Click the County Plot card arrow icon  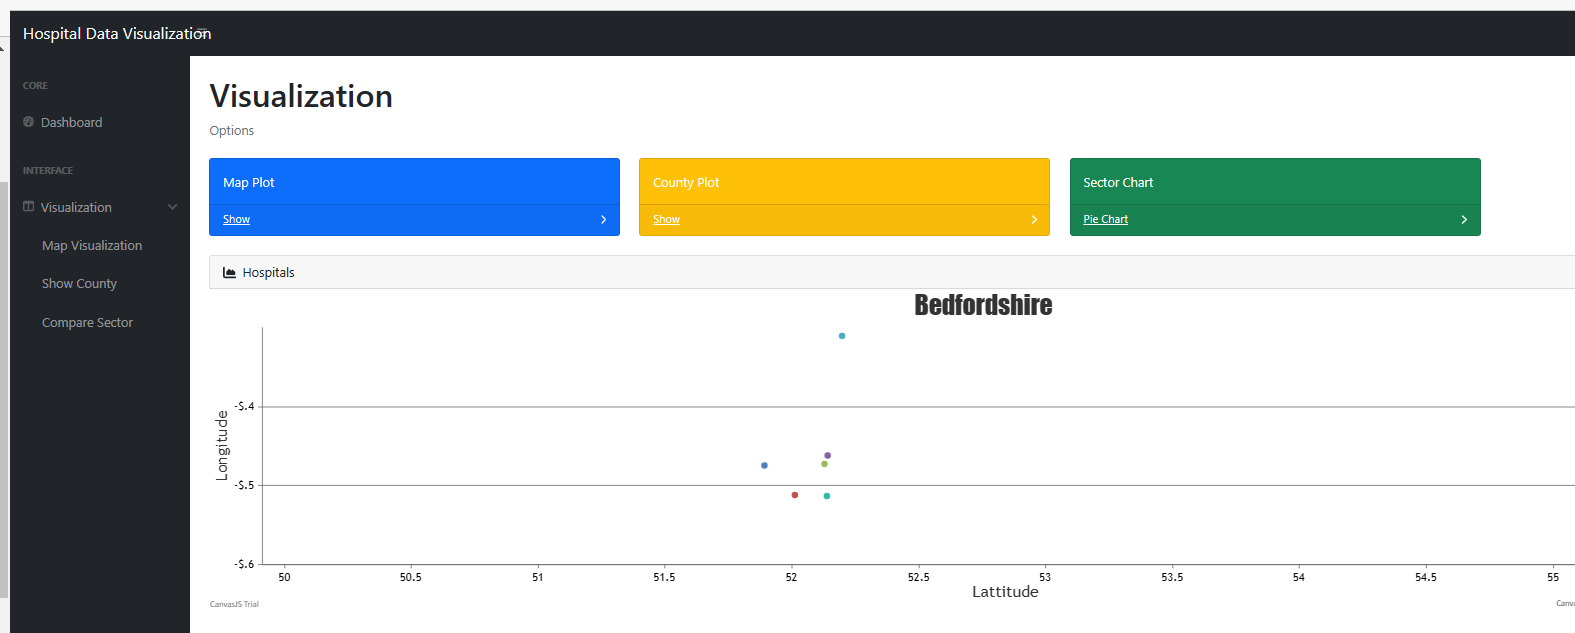pos(1034,220)
